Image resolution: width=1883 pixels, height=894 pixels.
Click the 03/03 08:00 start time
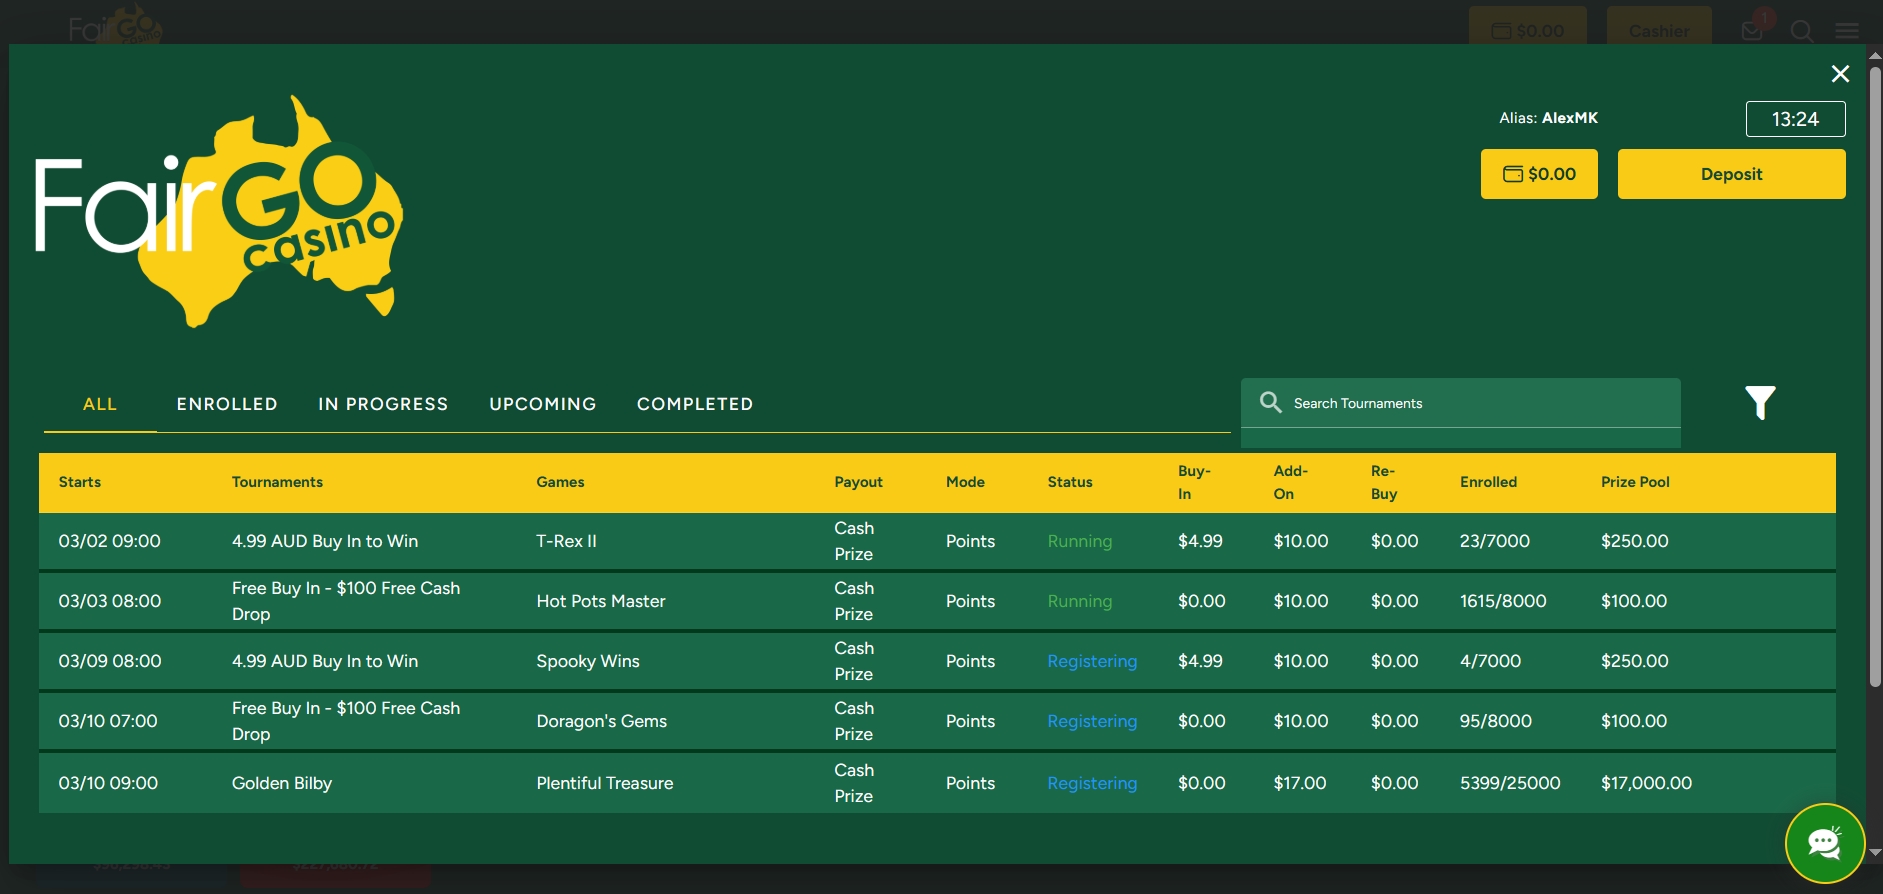pyautogui.click(x=109, y=601)
